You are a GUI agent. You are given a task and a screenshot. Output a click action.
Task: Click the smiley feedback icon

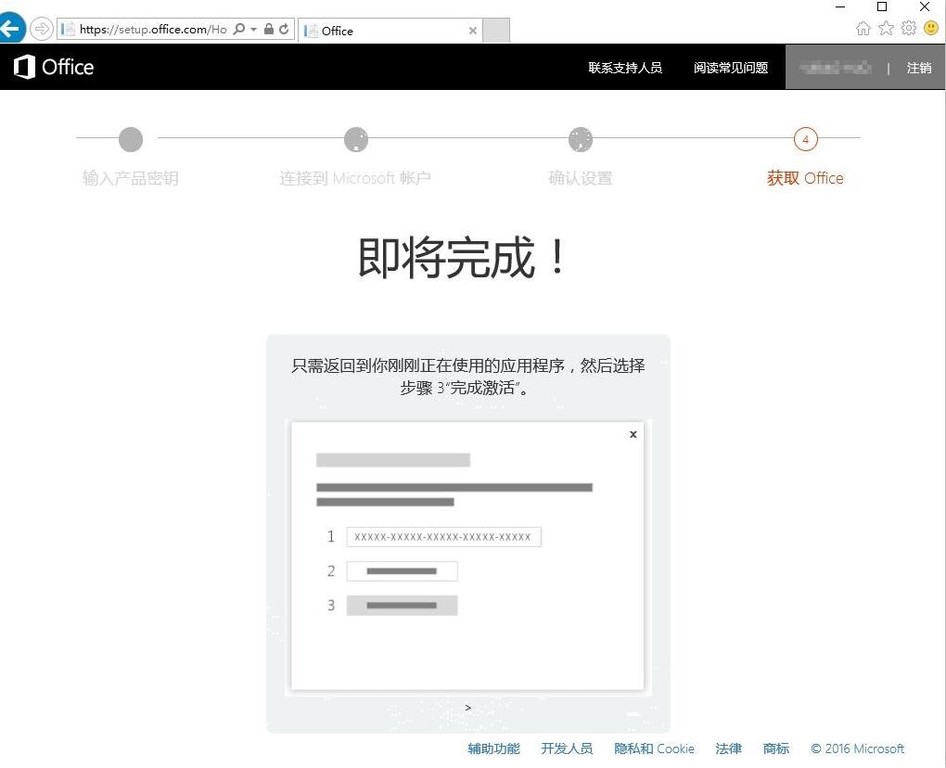[931, 28]
